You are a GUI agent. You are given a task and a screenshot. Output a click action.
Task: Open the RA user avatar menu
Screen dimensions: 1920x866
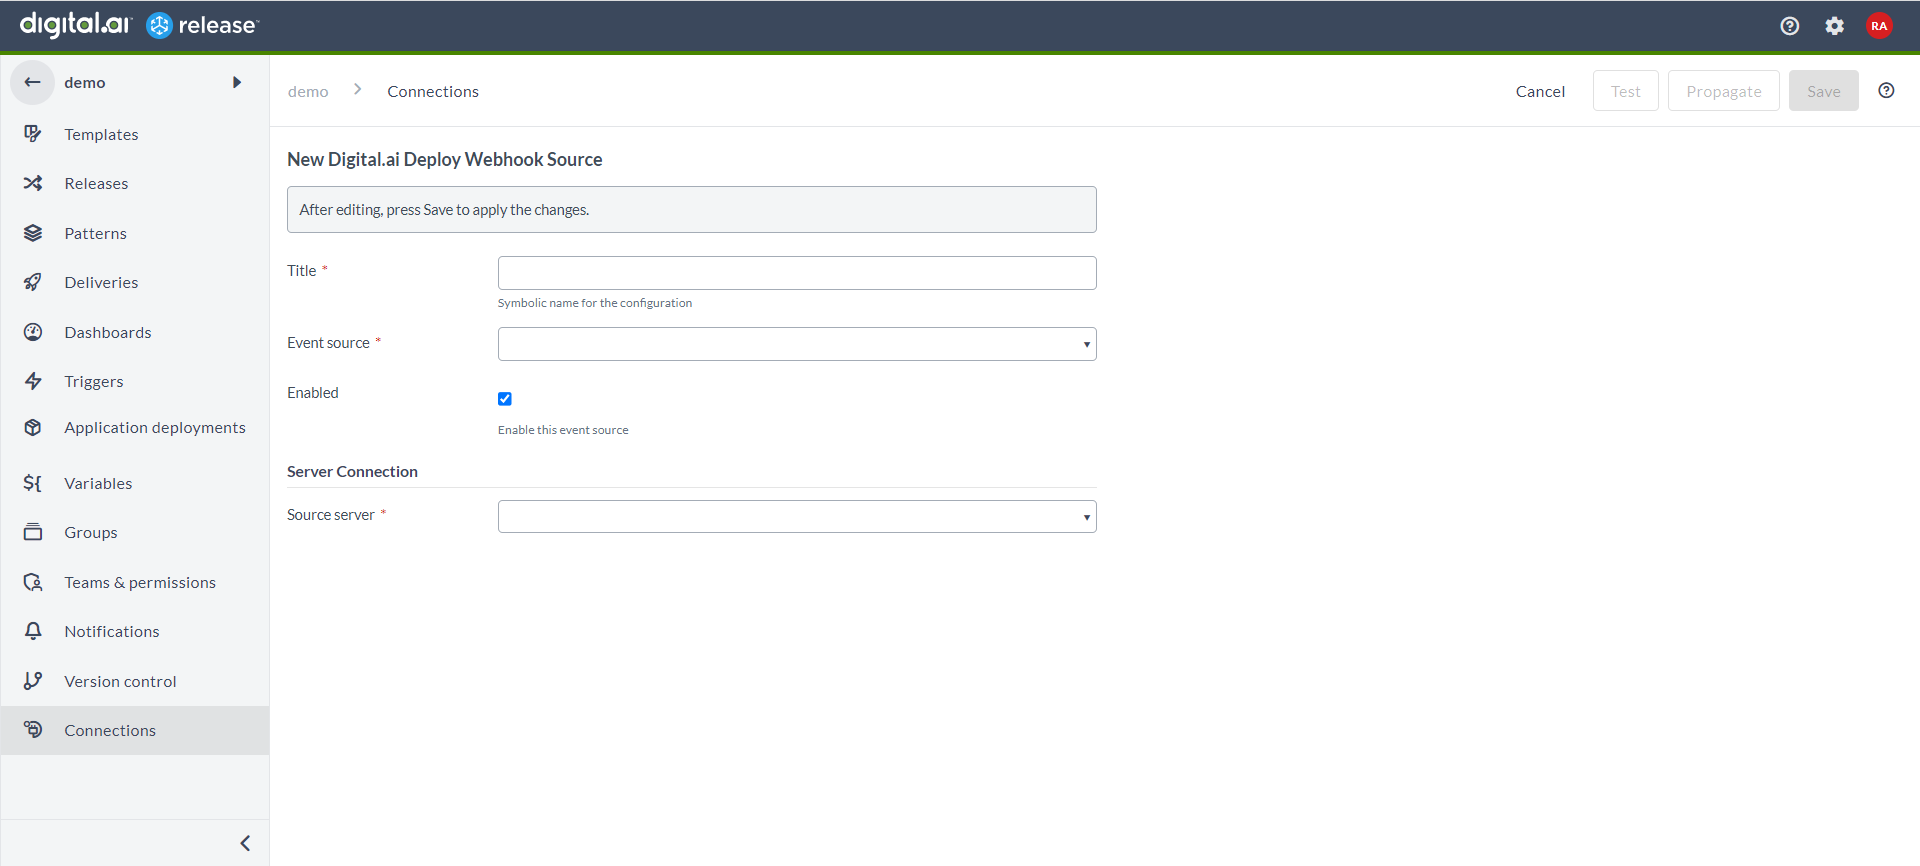click(1879, 26)
